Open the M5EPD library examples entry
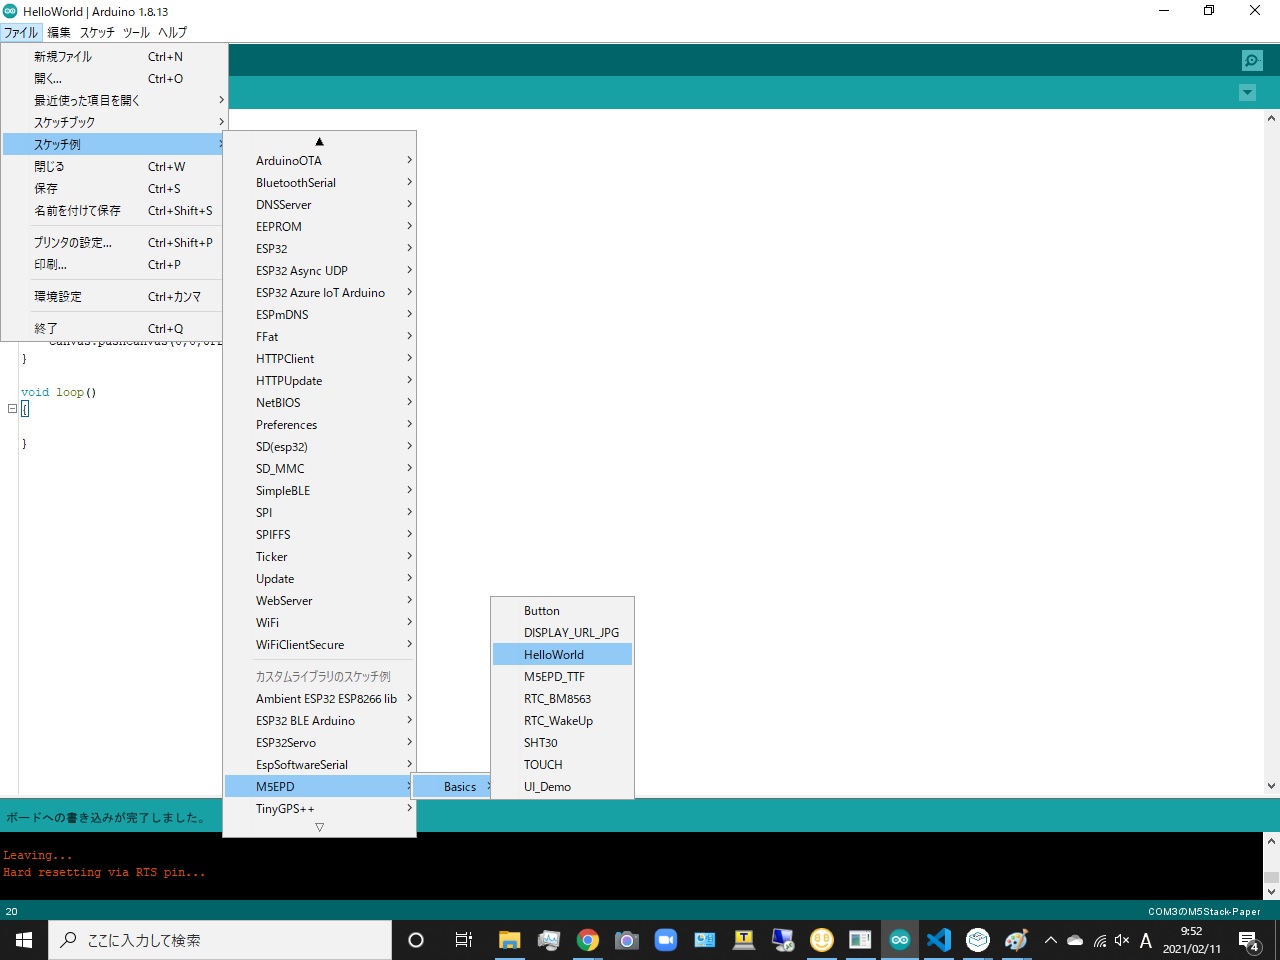Image resolution: width=1280 pixels, height=960 pixels. (x=319, y=787)
